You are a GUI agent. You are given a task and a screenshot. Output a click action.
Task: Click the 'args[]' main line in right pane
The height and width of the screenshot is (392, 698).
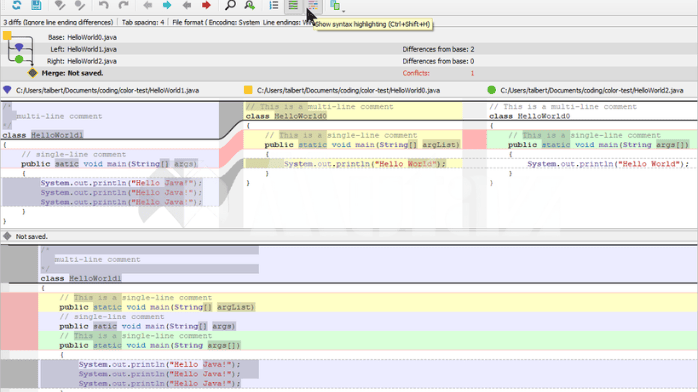pyautogui.click(x=598, y=145)
